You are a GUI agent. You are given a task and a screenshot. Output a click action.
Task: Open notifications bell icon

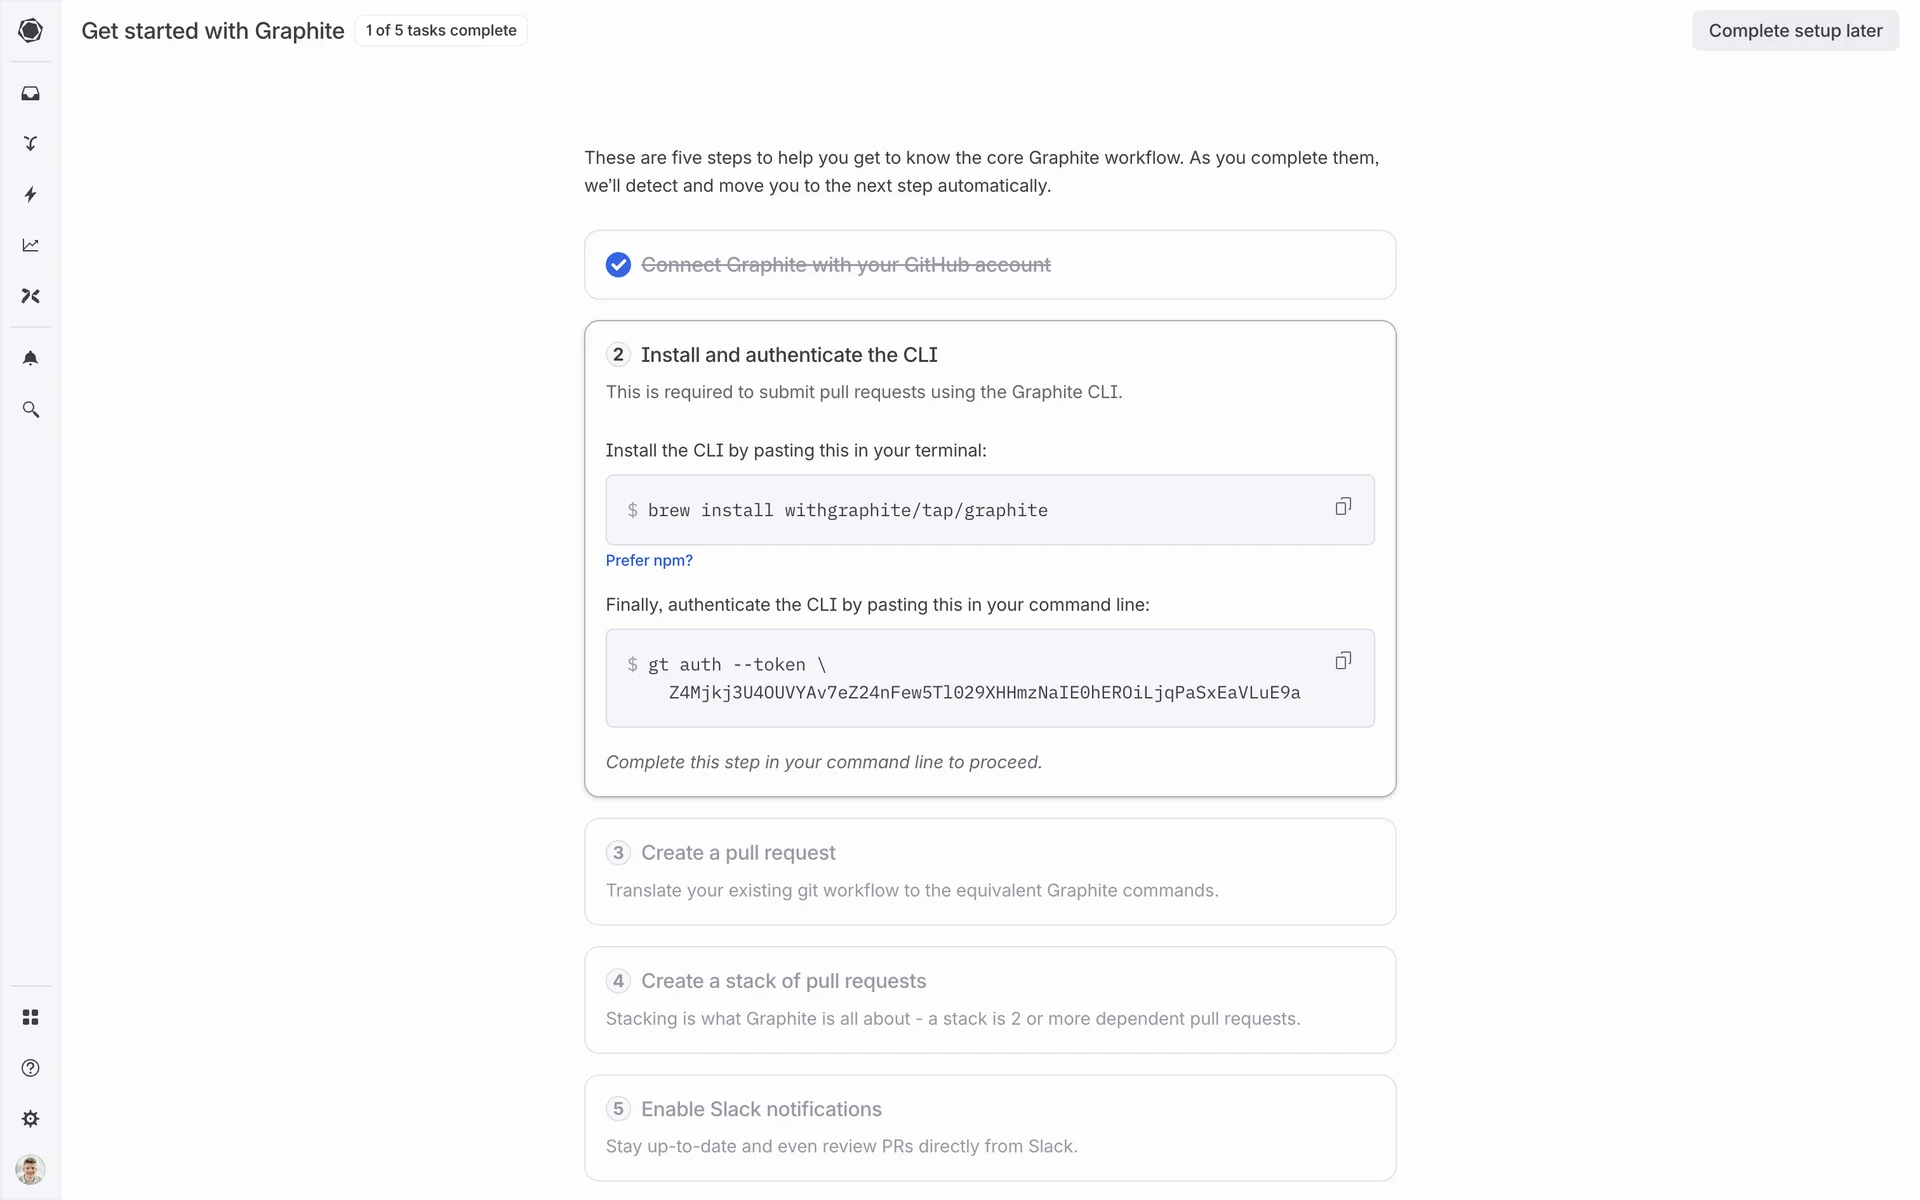click(x=30, y=358)
